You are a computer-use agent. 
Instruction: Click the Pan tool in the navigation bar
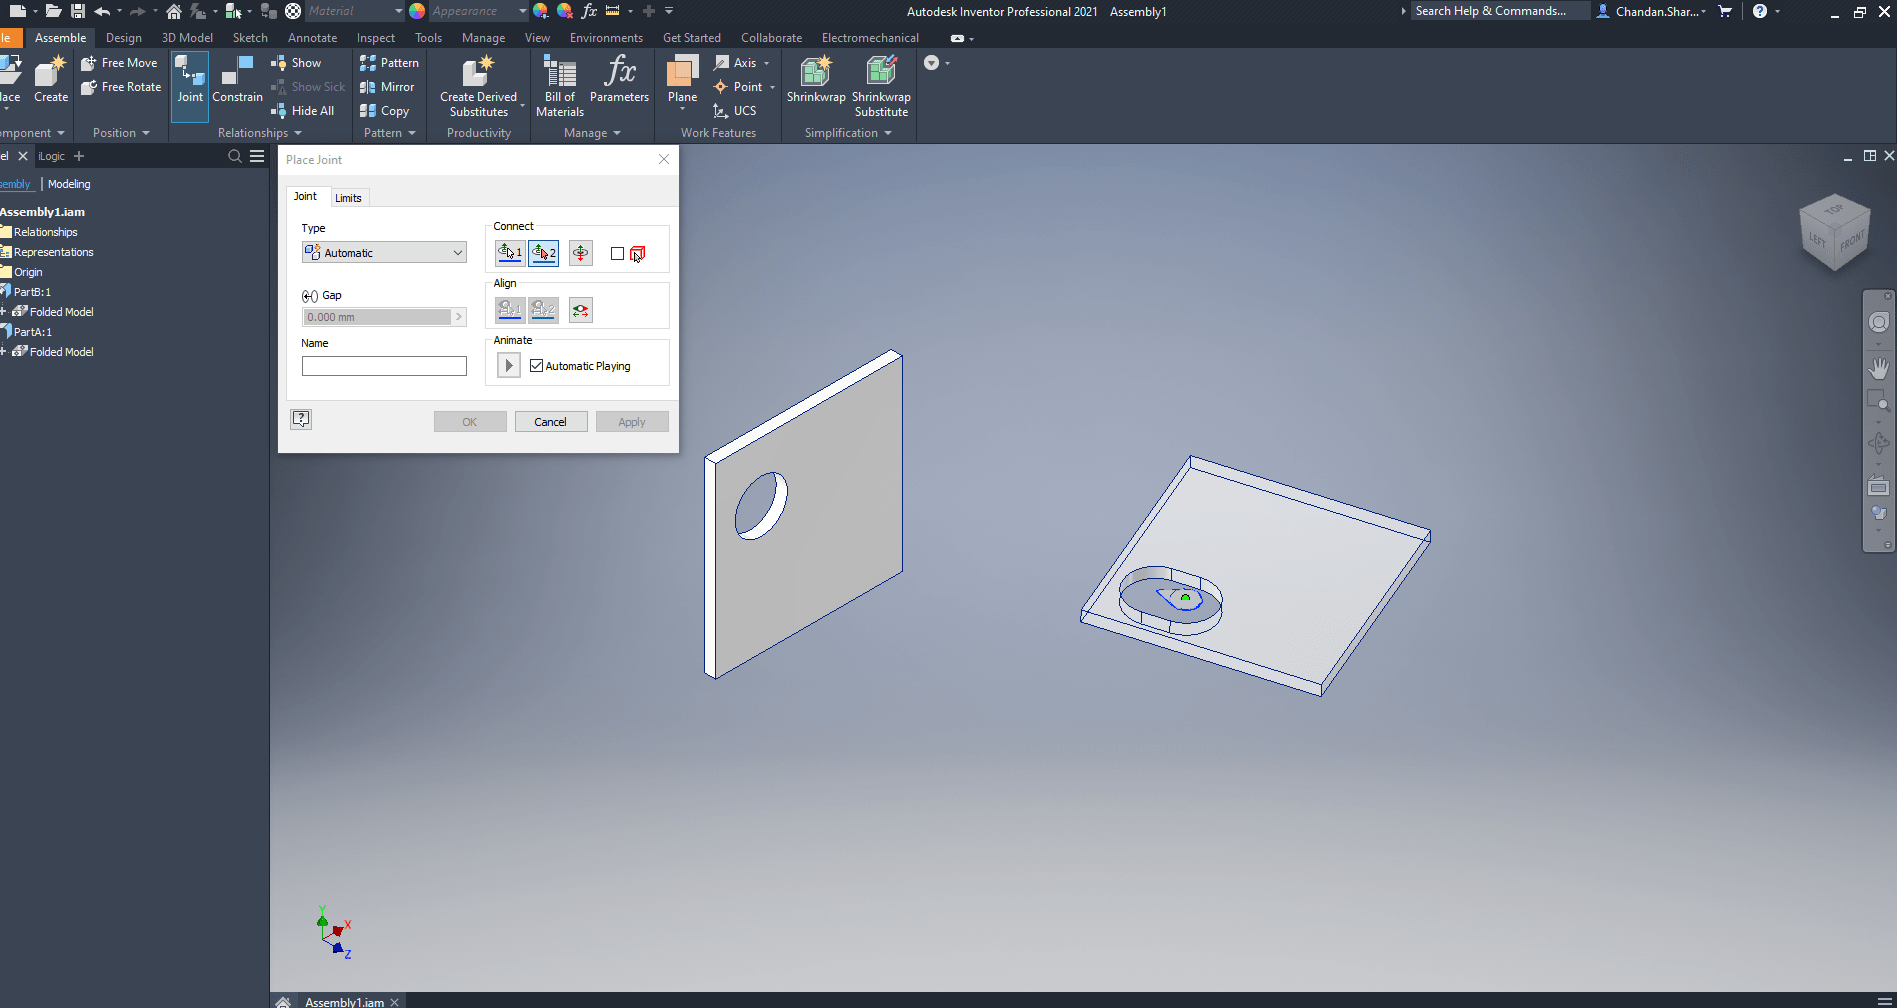coord(1878,367)
